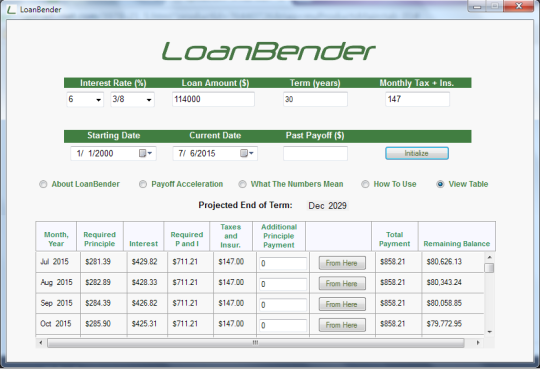Click additional principle payment field for Oct 2015
The width and height of the screenshot is (540, 369).
click(283, 326)
